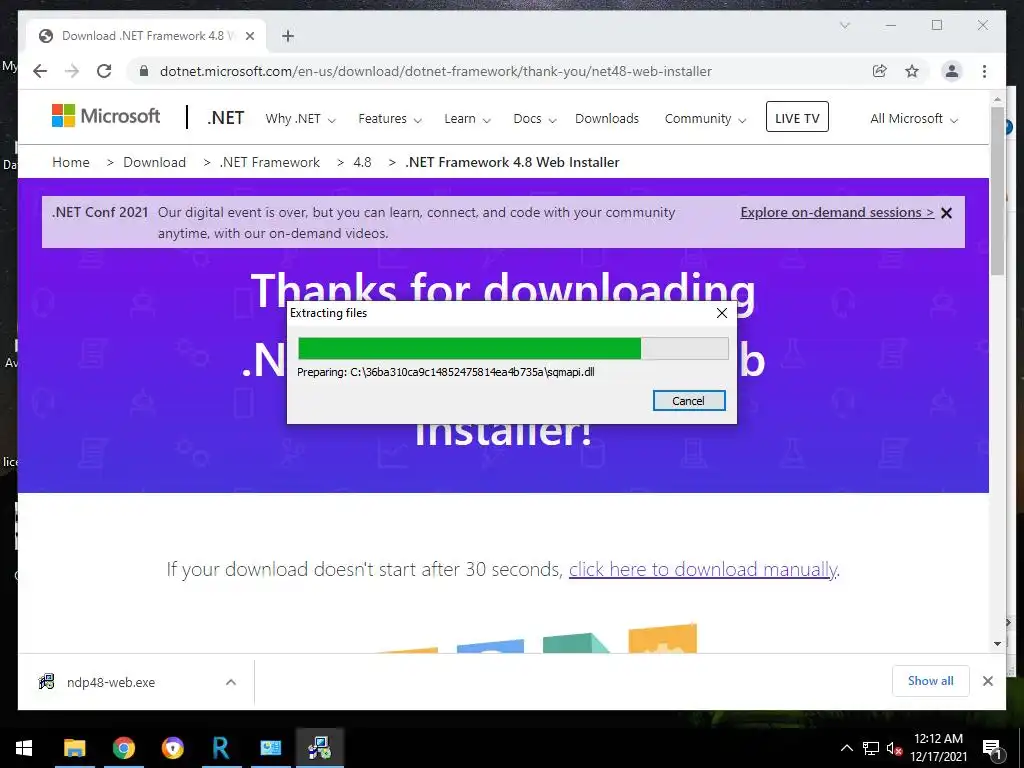The width and height of the screenshot is (1024, 768).
Task: Go to Home in the breadcrumb
Action: point(71,162)
